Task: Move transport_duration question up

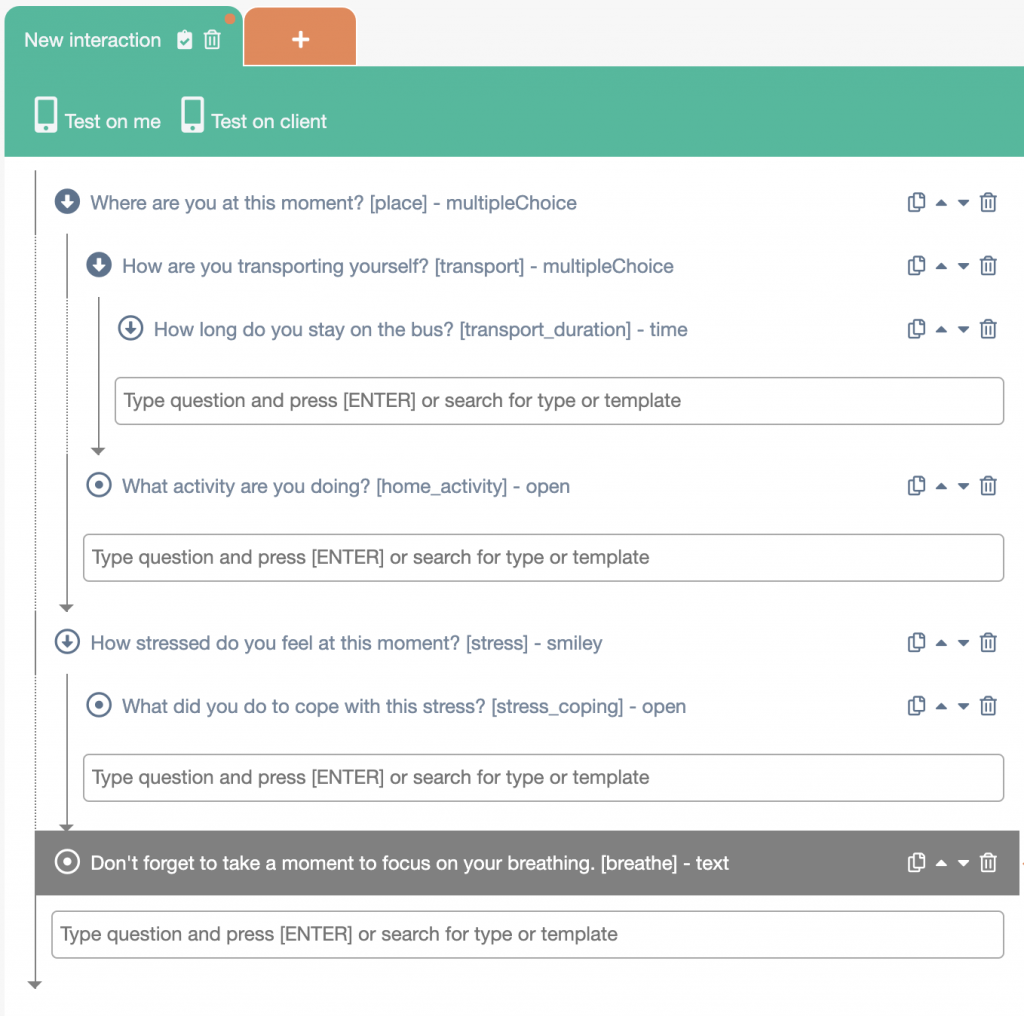Action: tap(941, 330)
